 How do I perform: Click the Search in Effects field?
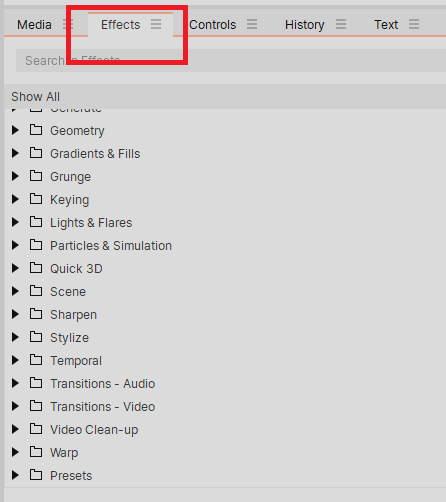click(x=231, y=61)
